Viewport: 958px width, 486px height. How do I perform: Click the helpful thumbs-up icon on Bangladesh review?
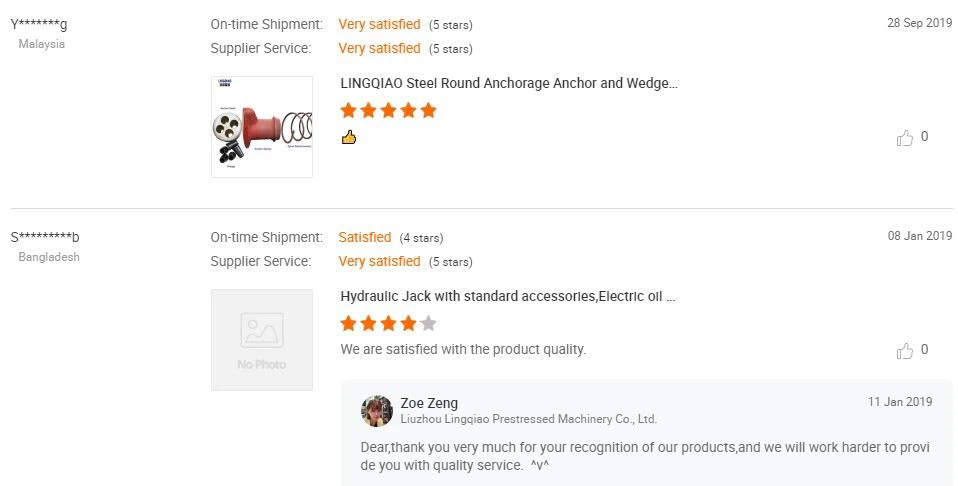[905, 351]
